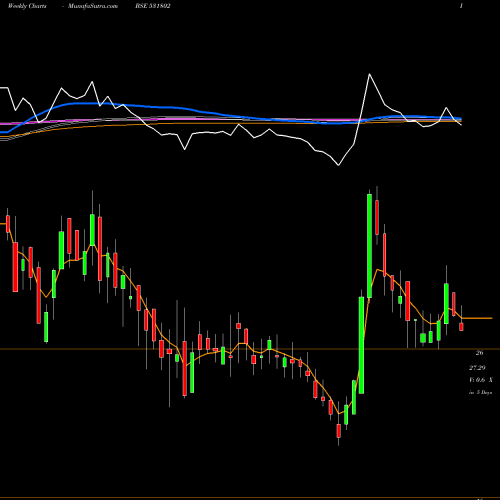500x500 pixels.
Task: Click the highest white indicator line peak
Action: coord(369,74)
